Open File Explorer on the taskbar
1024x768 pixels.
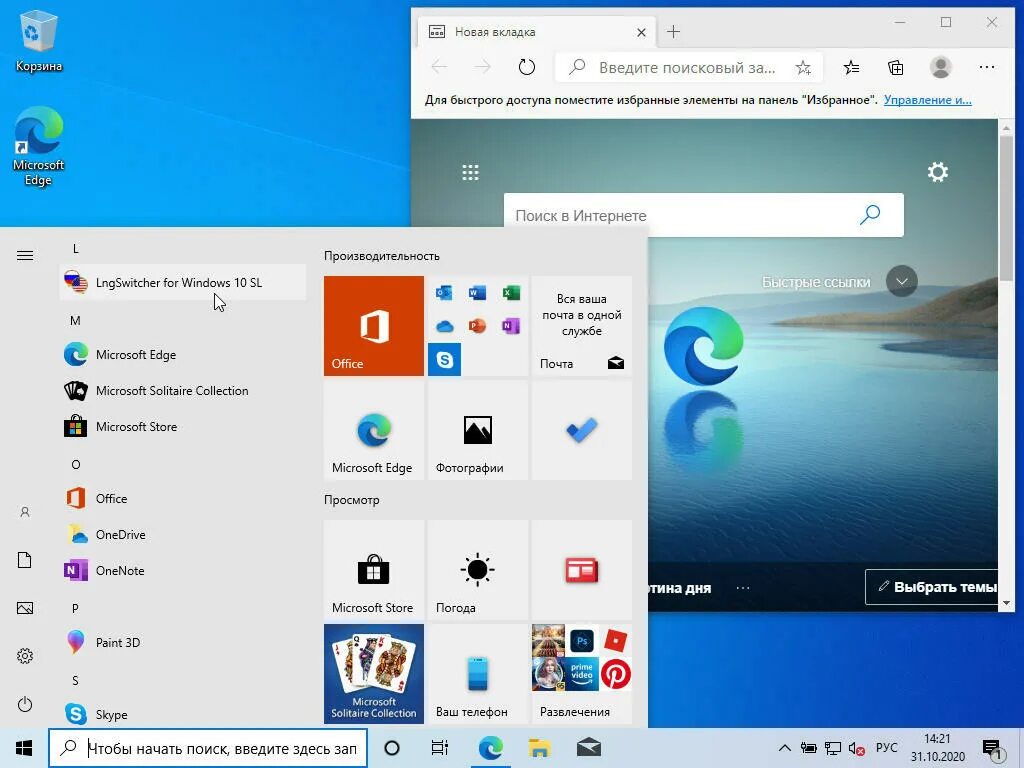(539, 748)
